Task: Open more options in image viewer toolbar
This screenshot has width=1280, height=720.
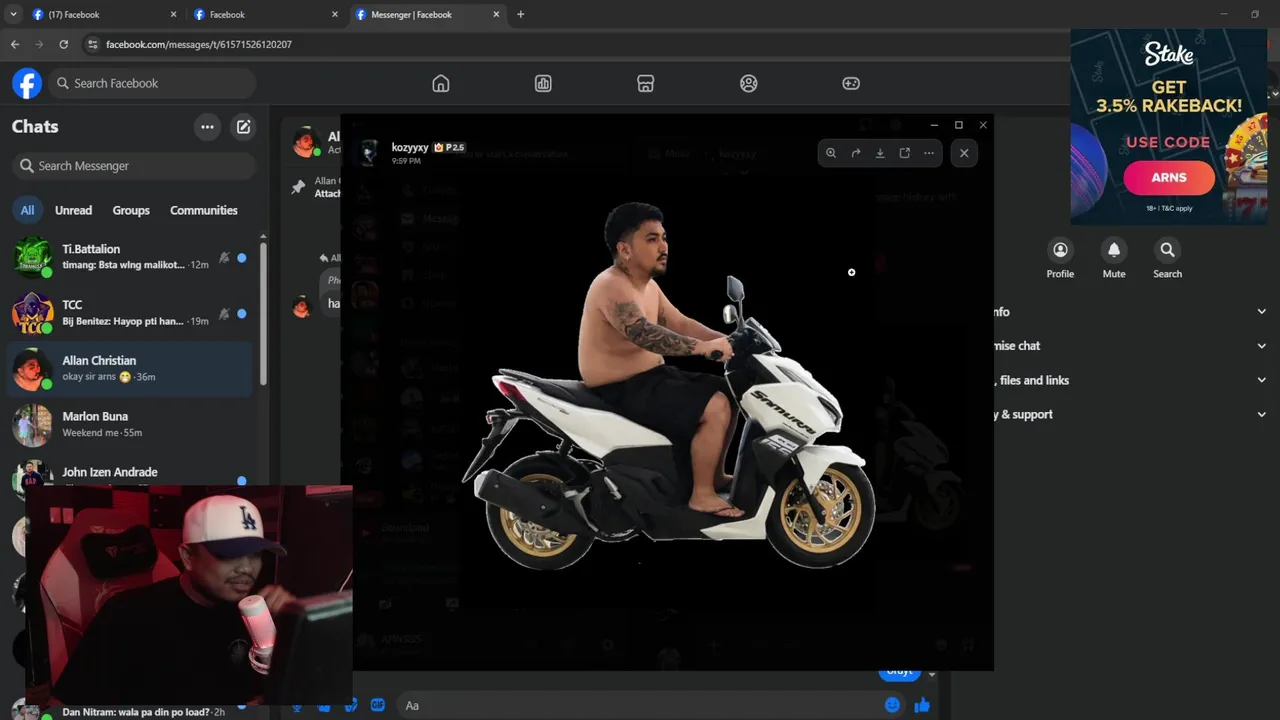Action: pos(929,153)
